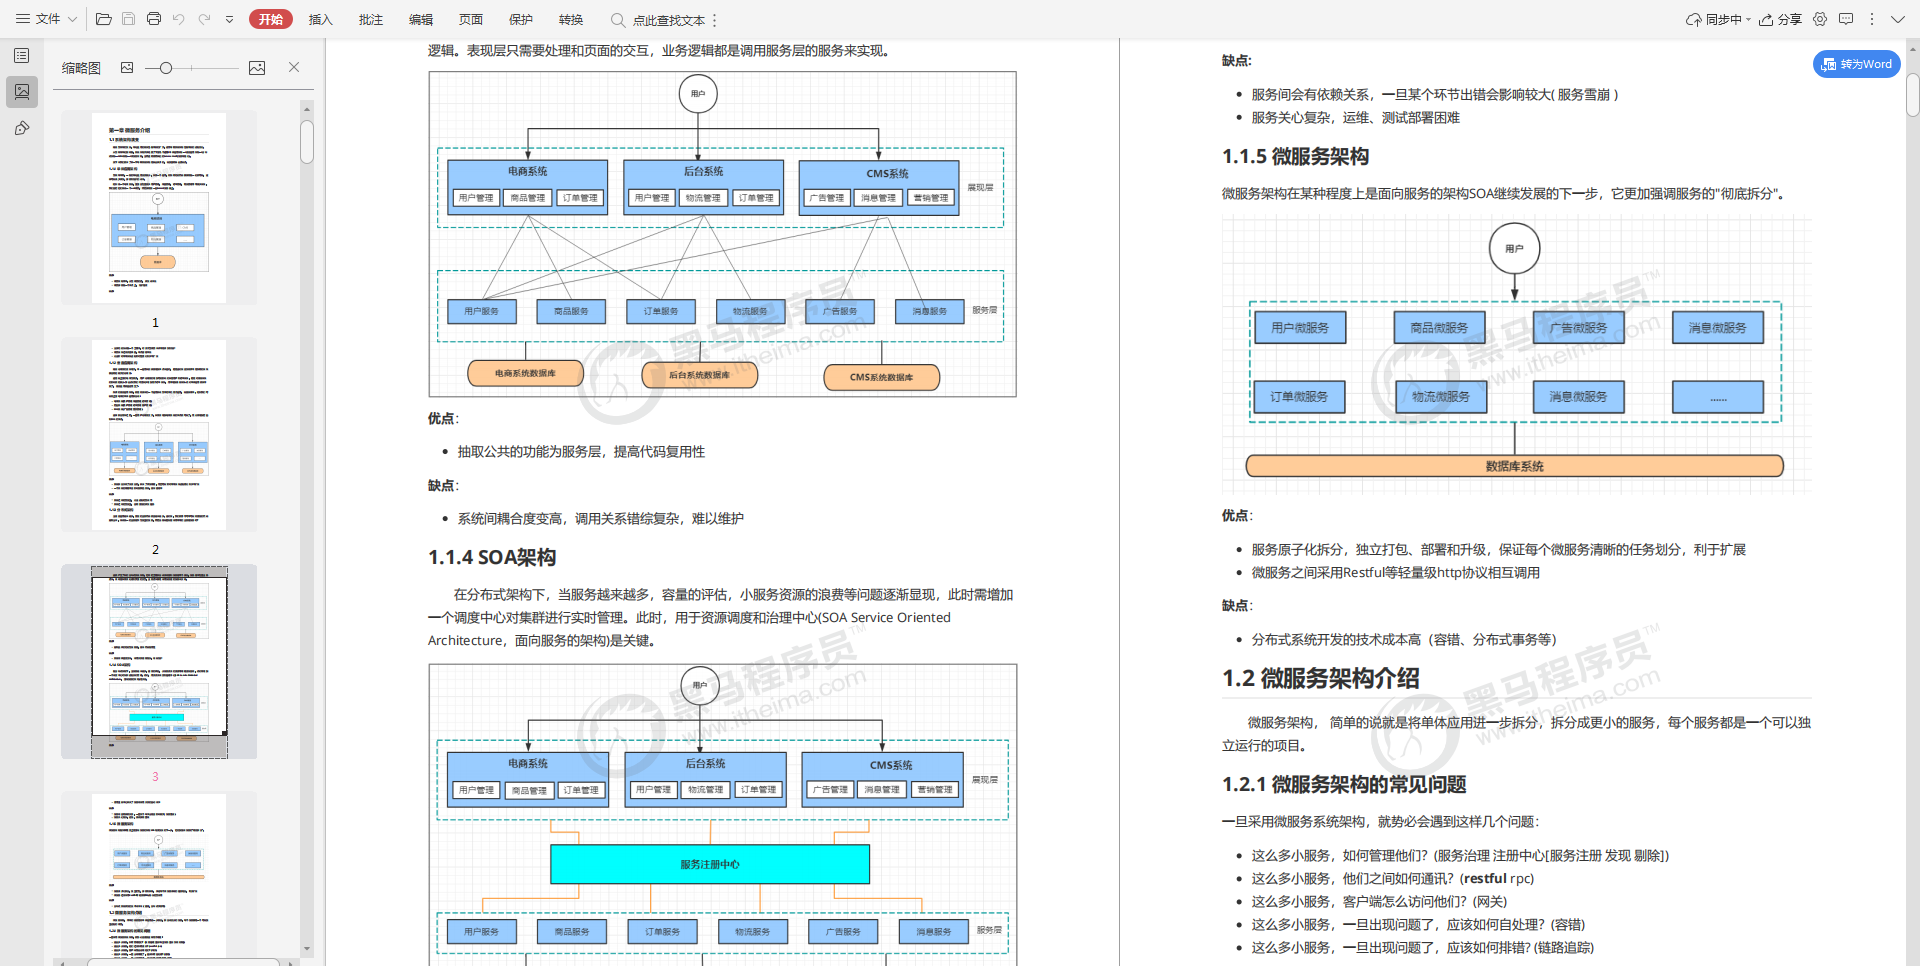1920x966 pixels.
Task: Open the outline panel in the left sidebar
Action: [21, 55]
